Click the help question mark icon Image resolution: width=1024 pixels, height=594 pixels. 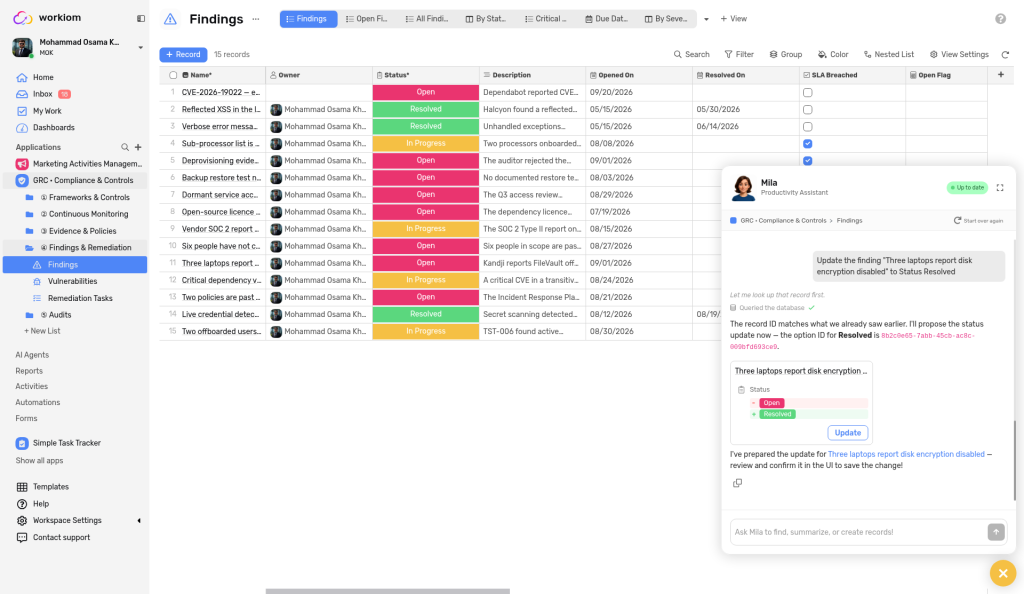click(1000, 19)
